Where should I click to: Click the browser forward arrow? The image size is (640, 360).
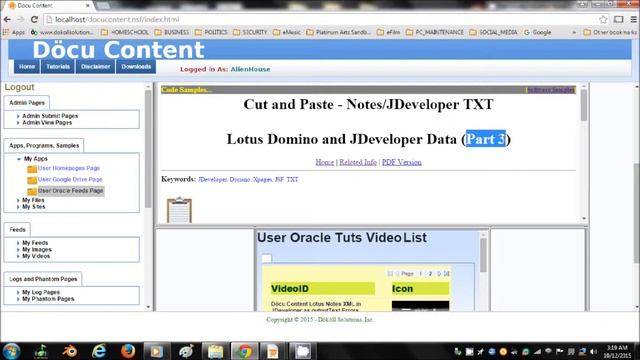(x=20, y=19)
